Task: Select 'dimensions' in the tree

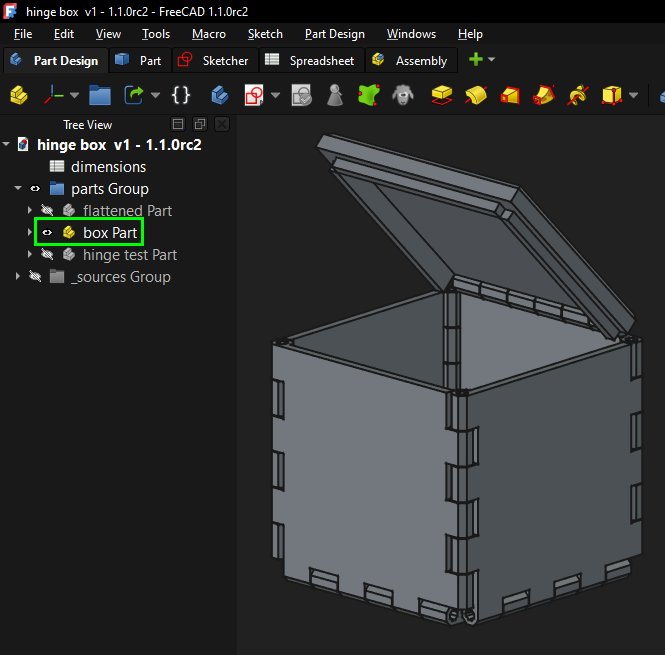Action: pyautogui.click(x=109, y=167)
